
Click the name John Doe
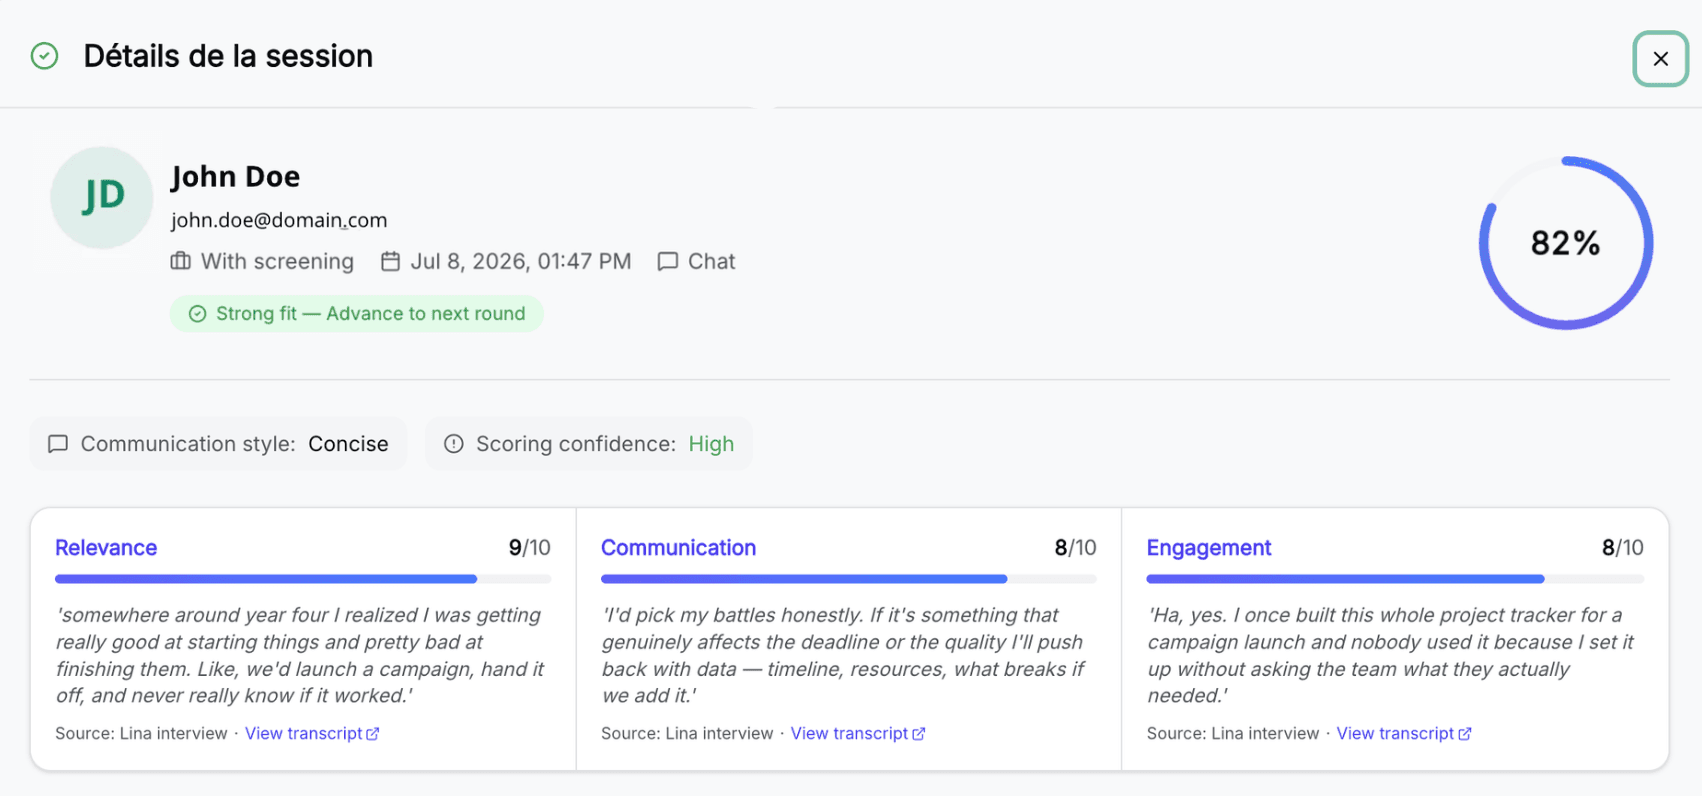tap(235, 177)
